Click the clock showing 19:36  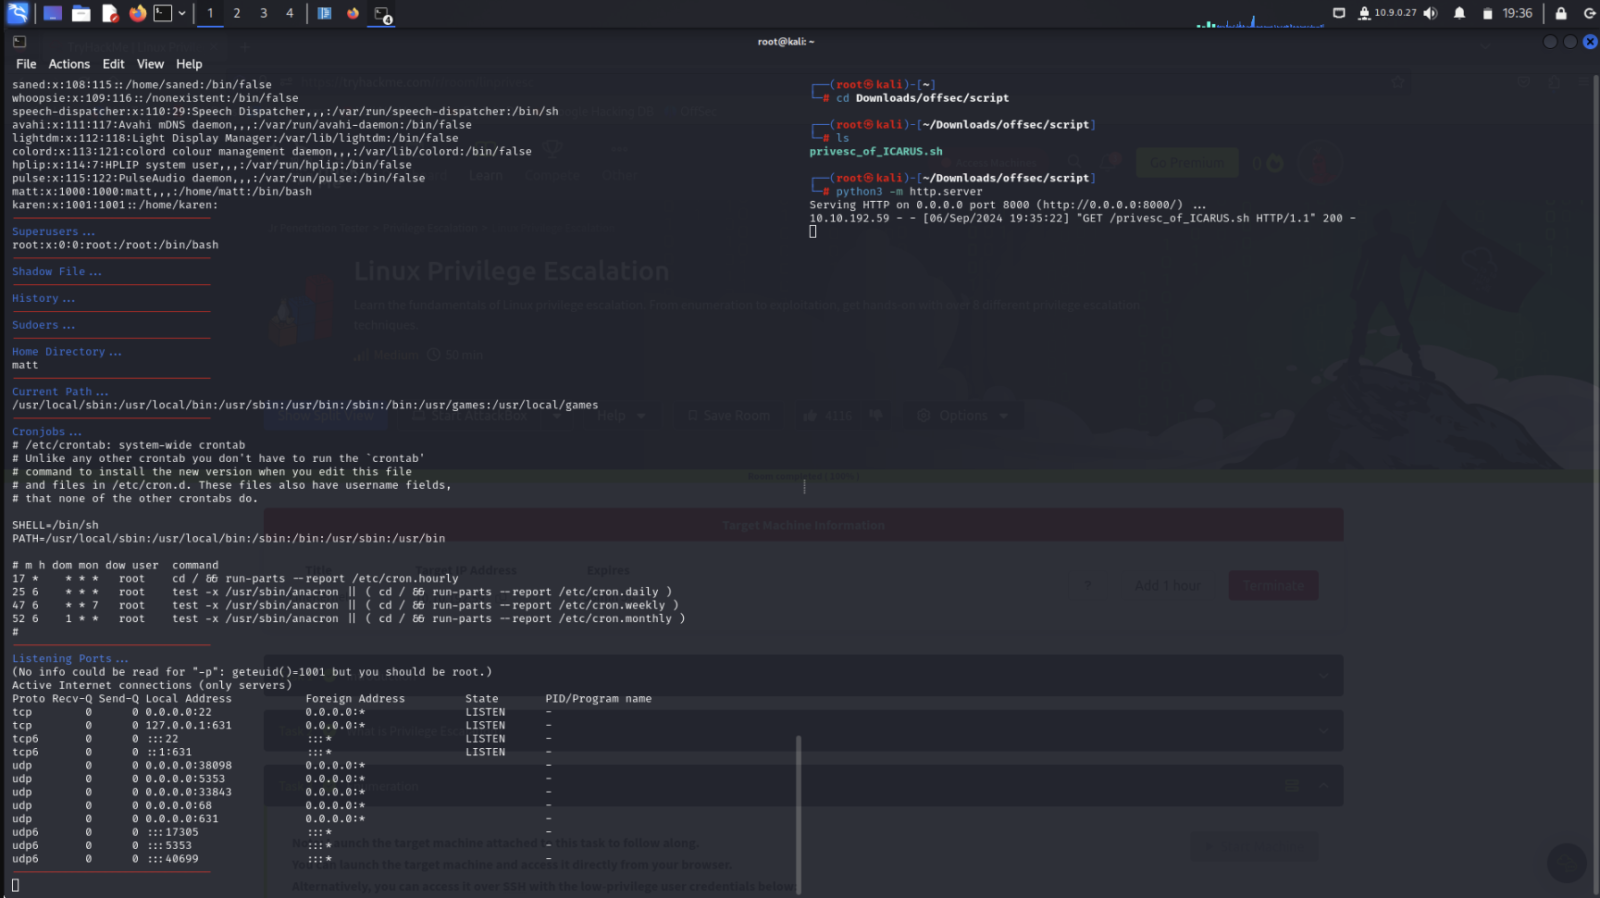1517,13
